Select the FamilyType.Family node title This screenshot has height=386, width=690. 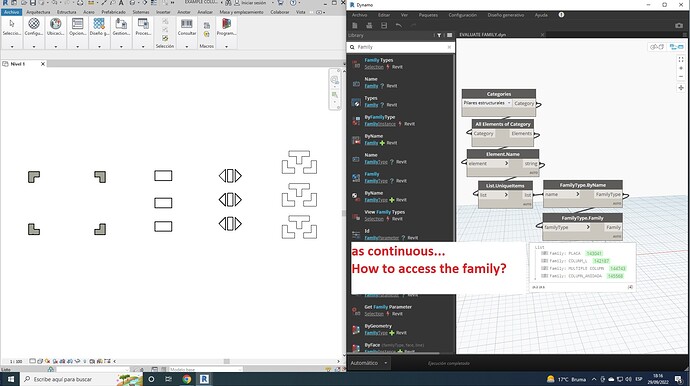click(582, 218)
